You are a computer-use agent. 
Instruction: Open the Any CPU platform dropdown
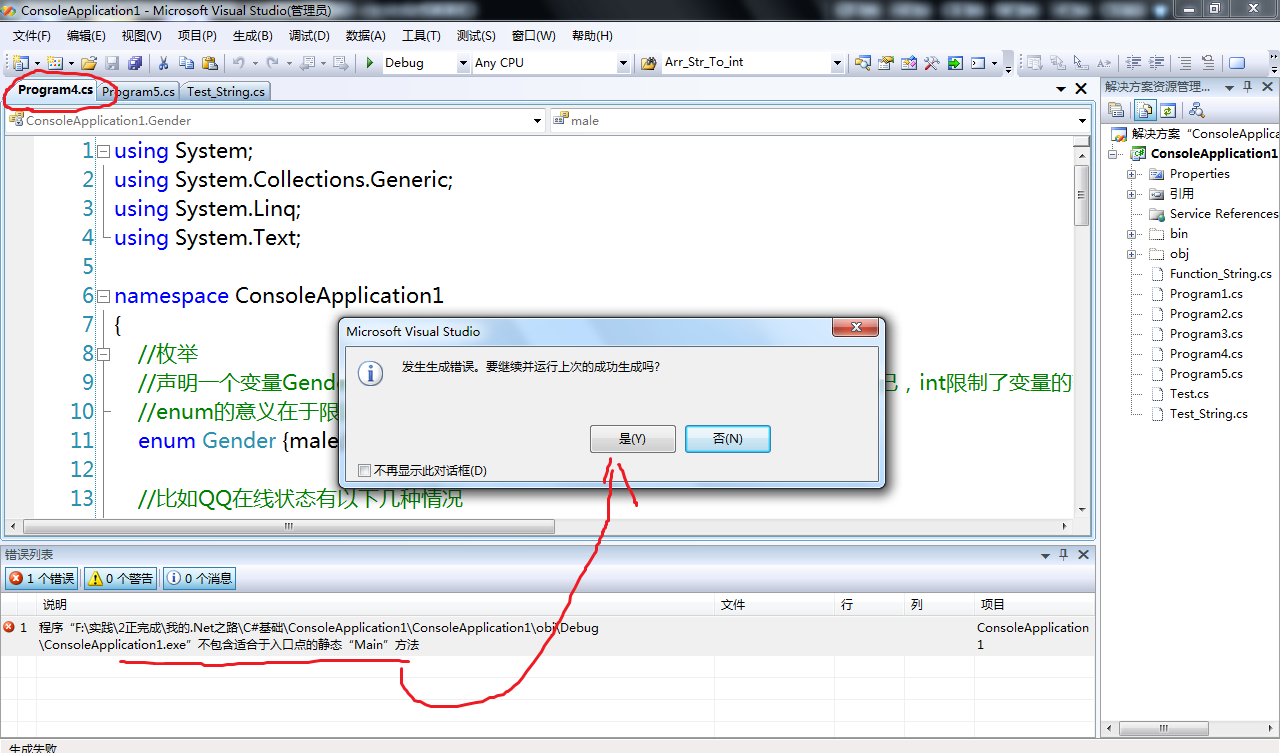coord(623,63)
